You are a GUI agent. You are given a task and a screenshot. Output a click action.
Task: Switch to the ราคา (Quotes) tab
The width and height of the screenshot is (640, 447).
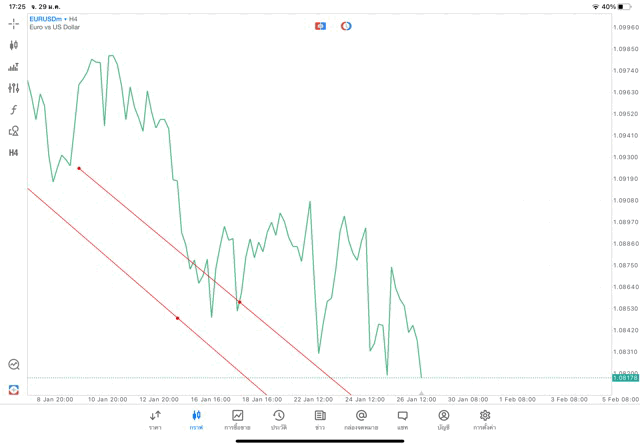coord(155,419)
